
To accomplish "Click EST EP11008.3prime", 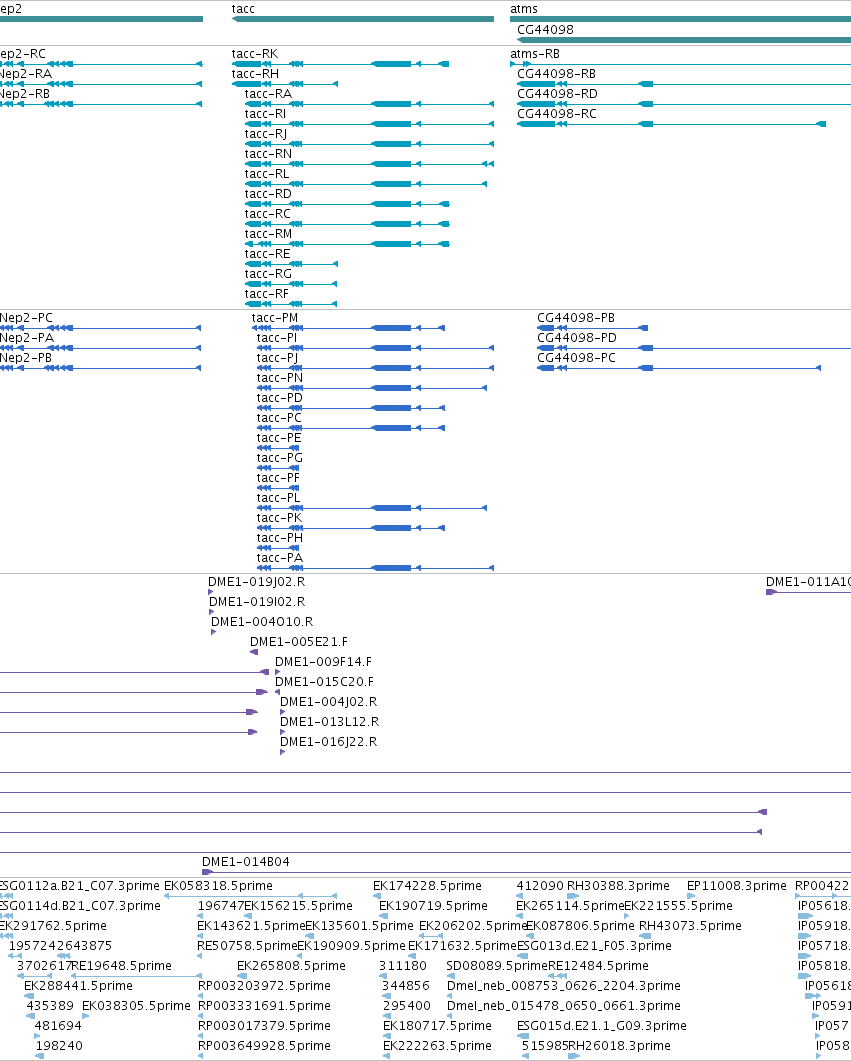I will (691, 896).
